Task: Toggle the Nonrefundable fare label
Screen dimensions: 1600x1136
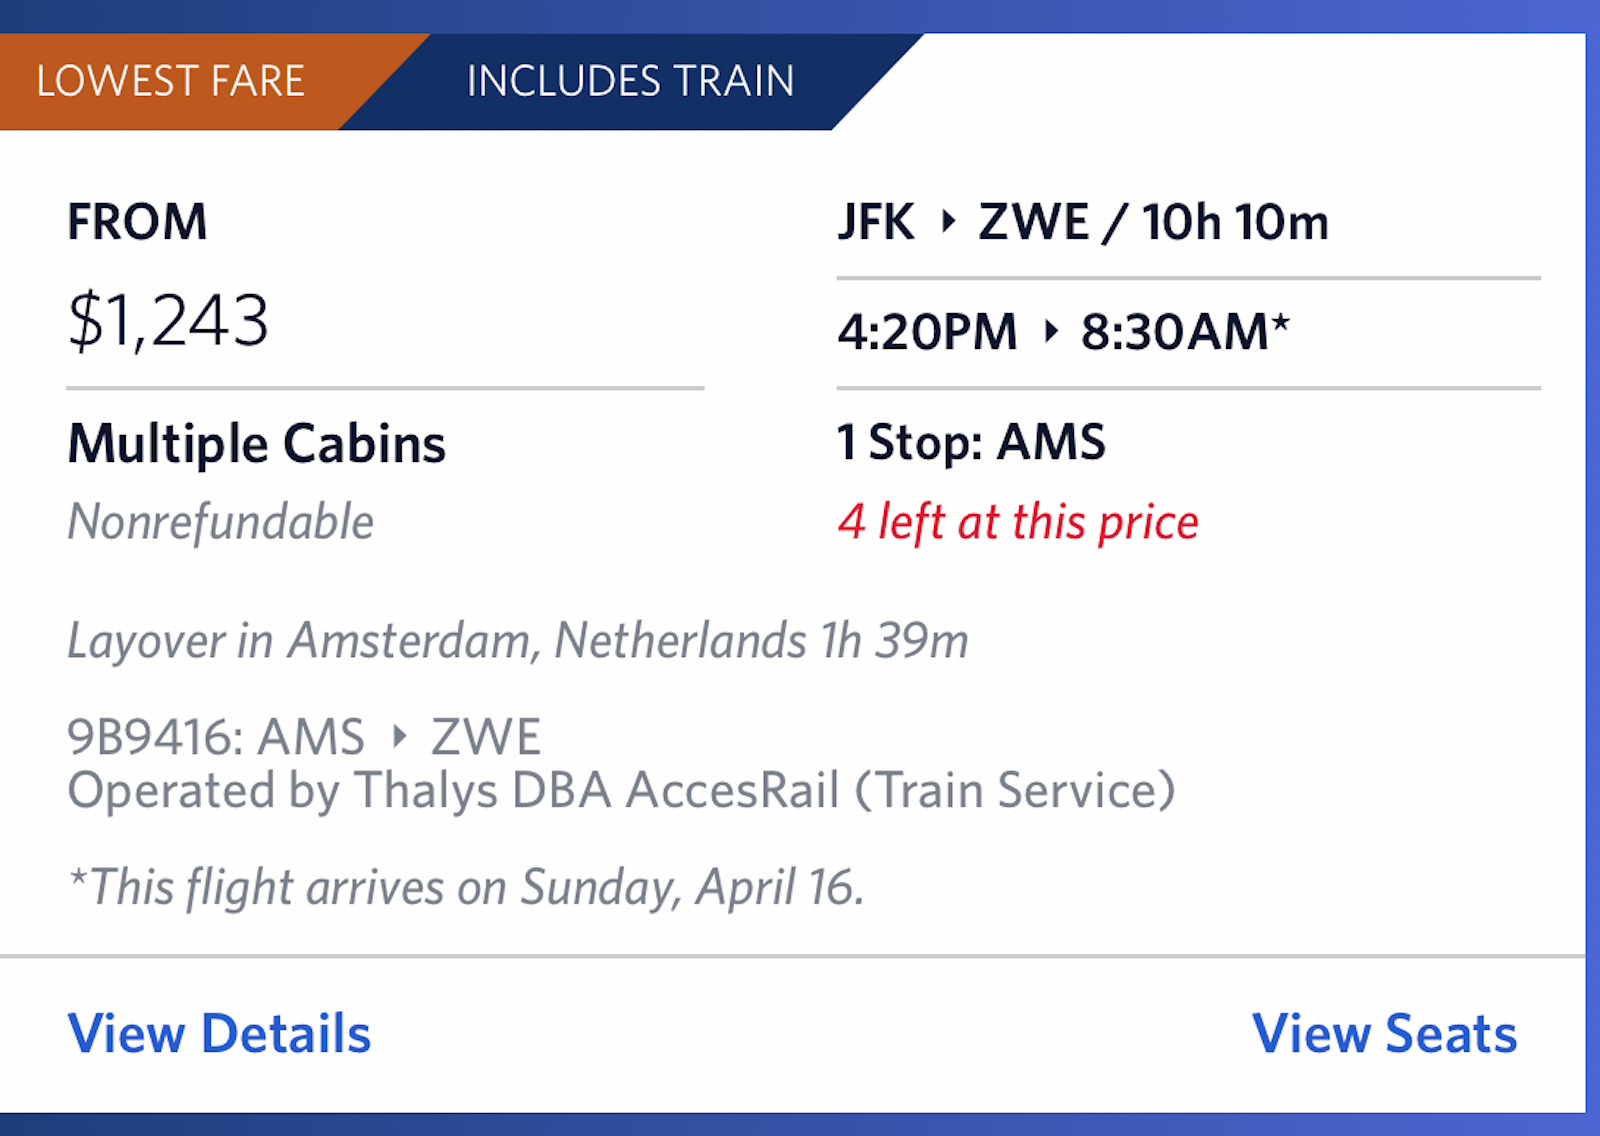Action: tap(219, 520)
